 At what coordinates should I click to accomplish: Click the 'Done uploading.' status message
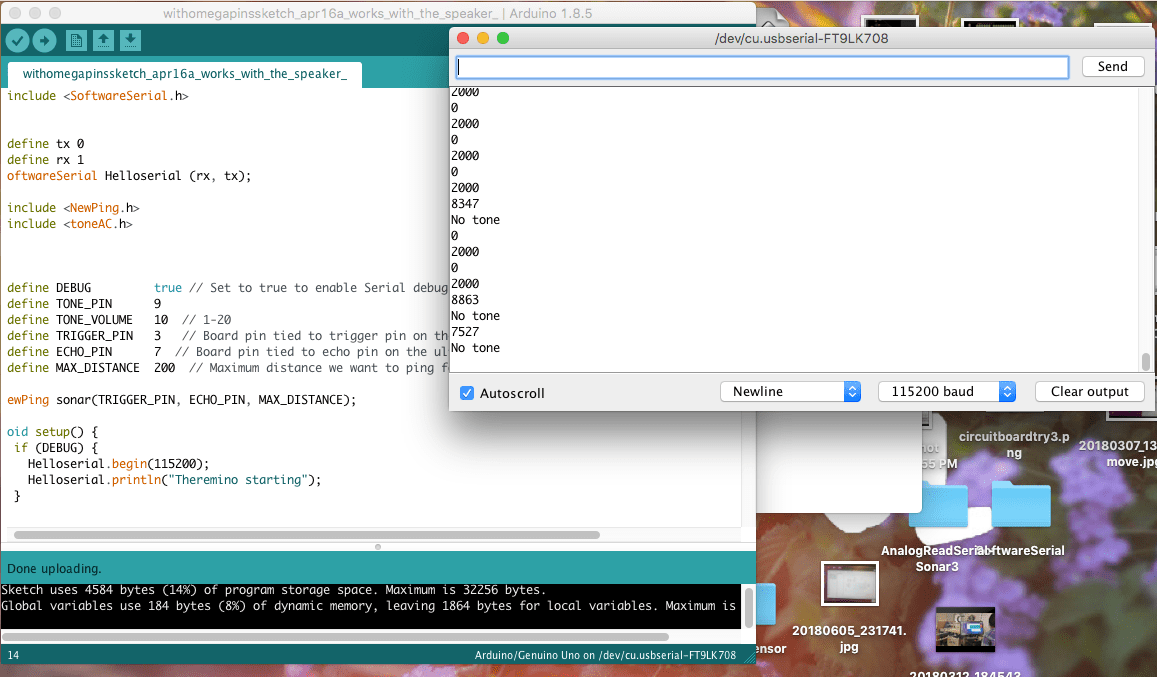click(54, 568)
